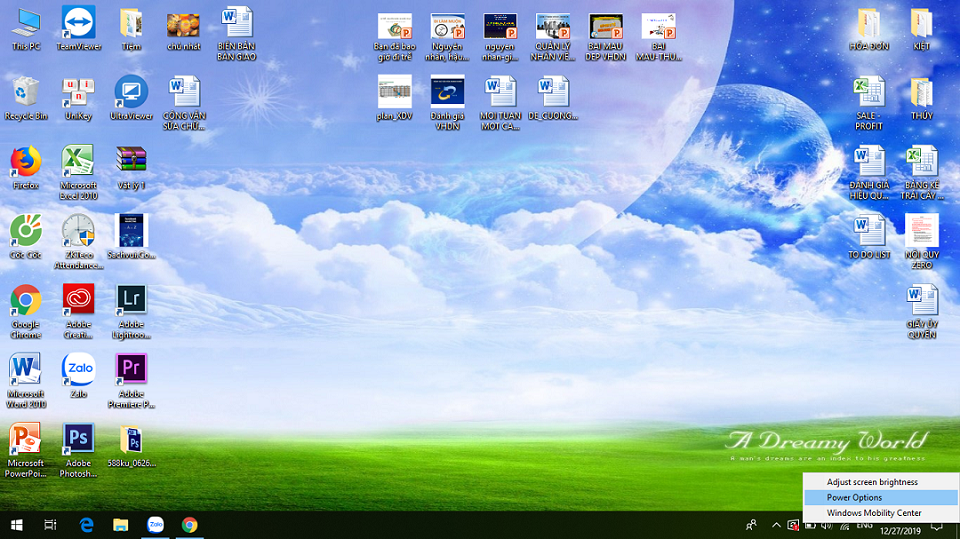960x539 pixels.
Task: Select the Cốc Cốc browser desktop icon
Action: point(25,231)
